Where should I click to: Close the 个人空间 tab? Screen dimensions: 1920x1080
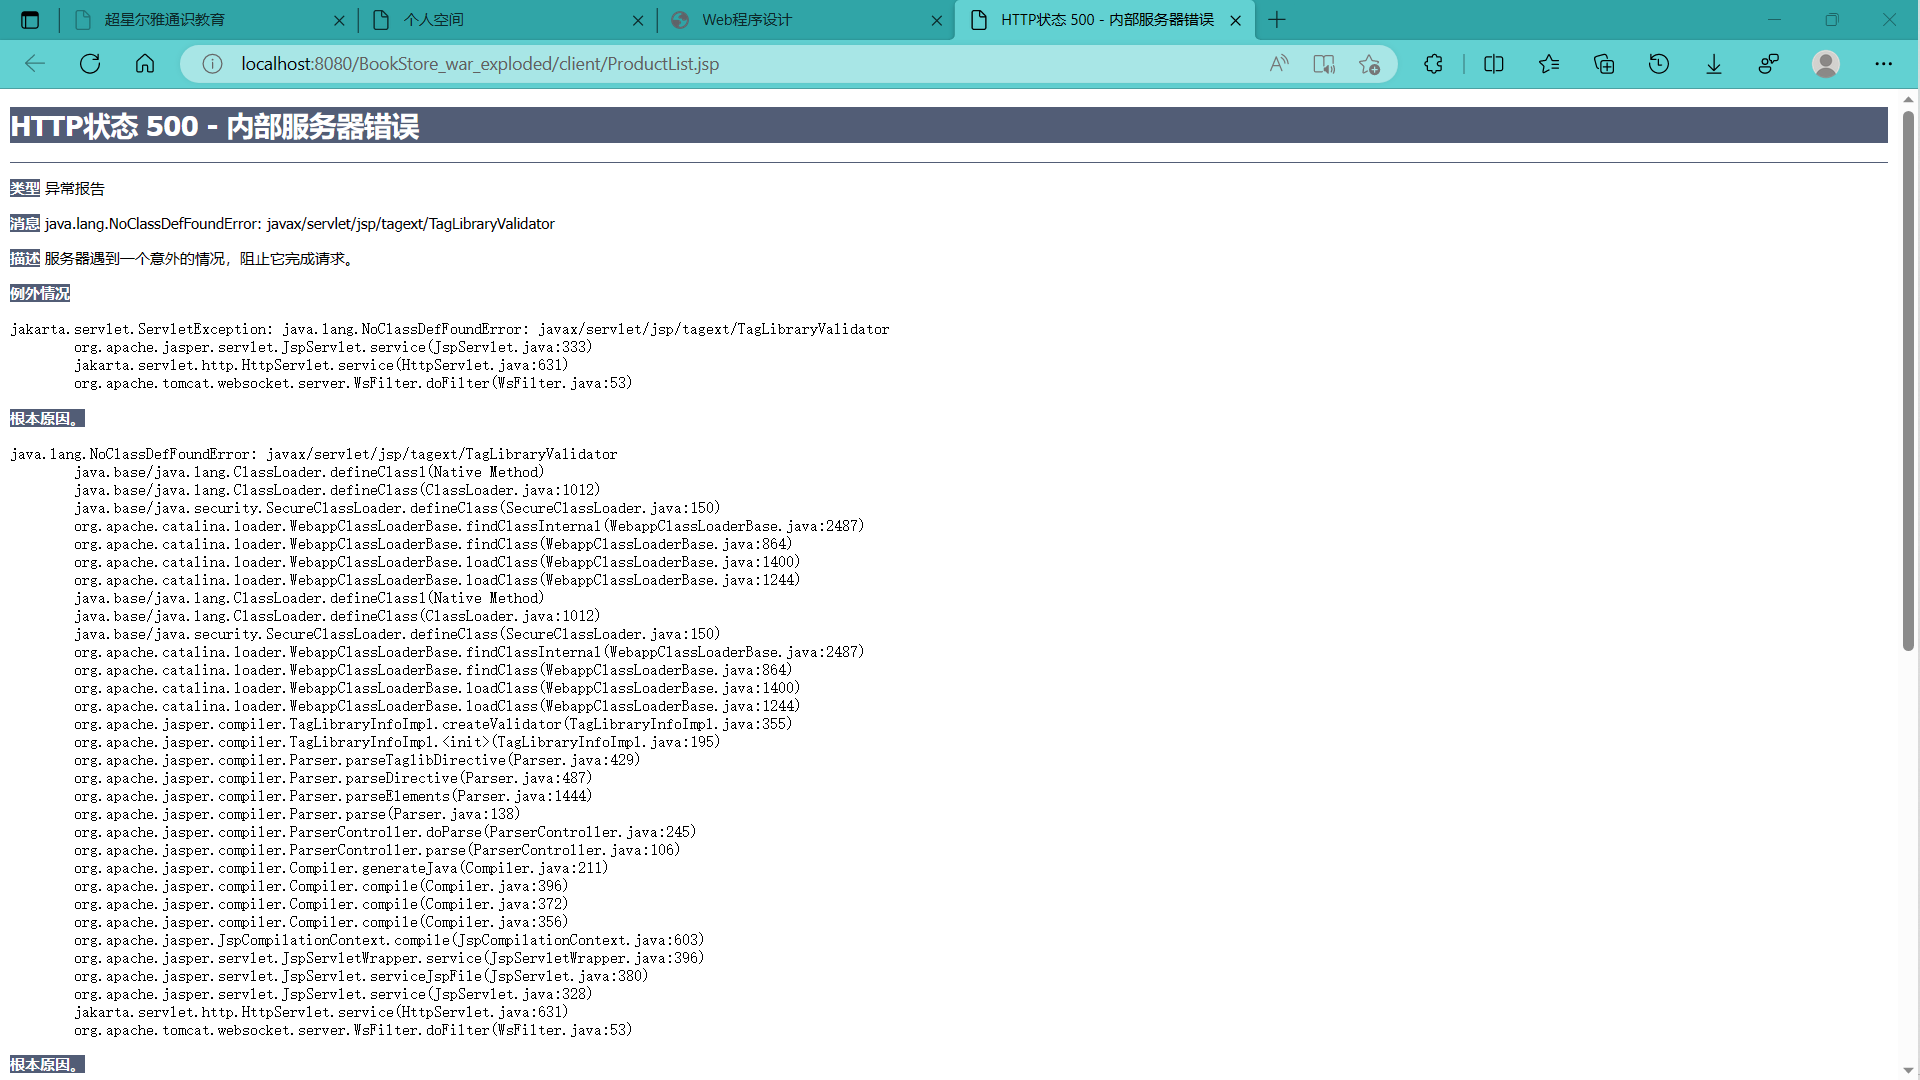tap(638, 20)
